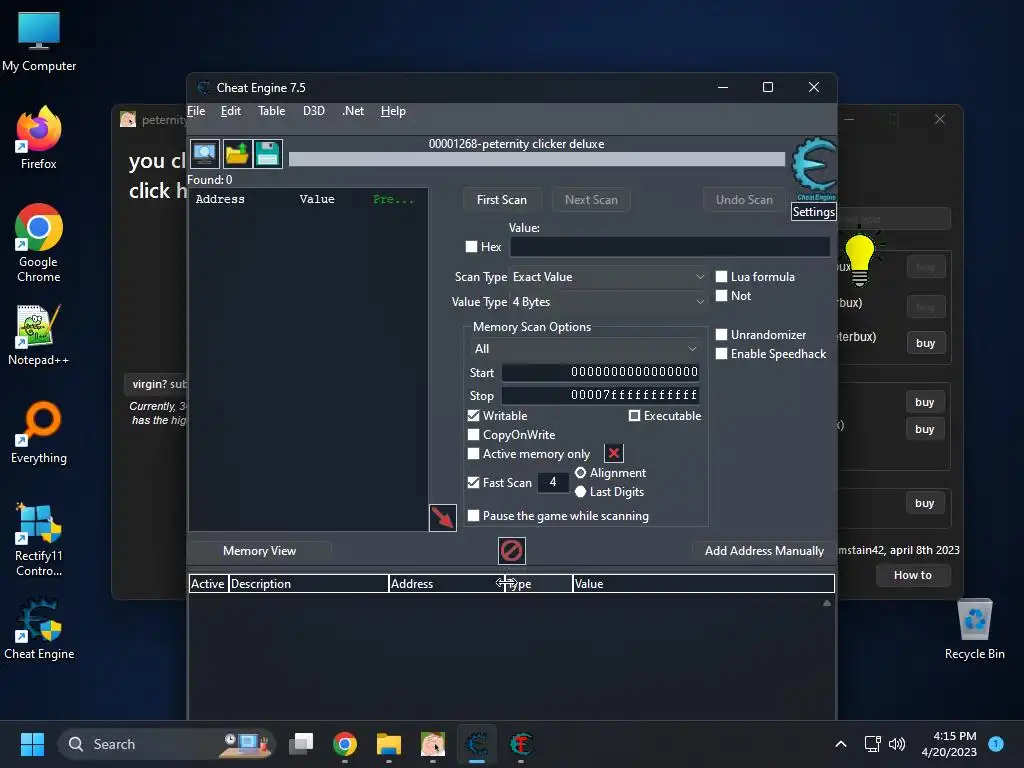Toggle the Not checkbox

722,296
